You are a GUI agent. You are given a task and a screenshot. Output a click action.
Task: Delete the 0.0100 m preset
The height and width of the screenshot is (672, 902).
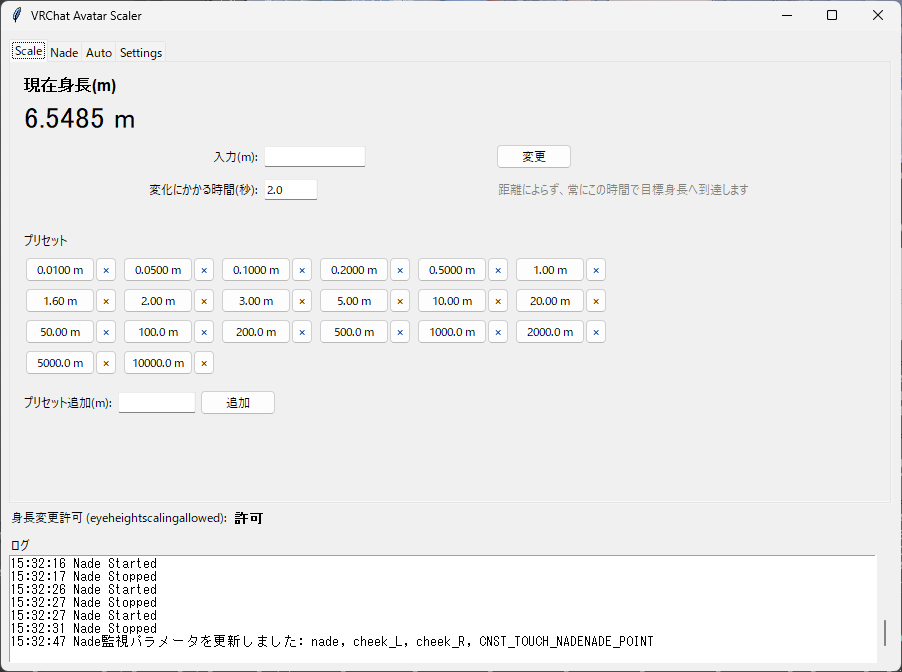pos(106,270)
